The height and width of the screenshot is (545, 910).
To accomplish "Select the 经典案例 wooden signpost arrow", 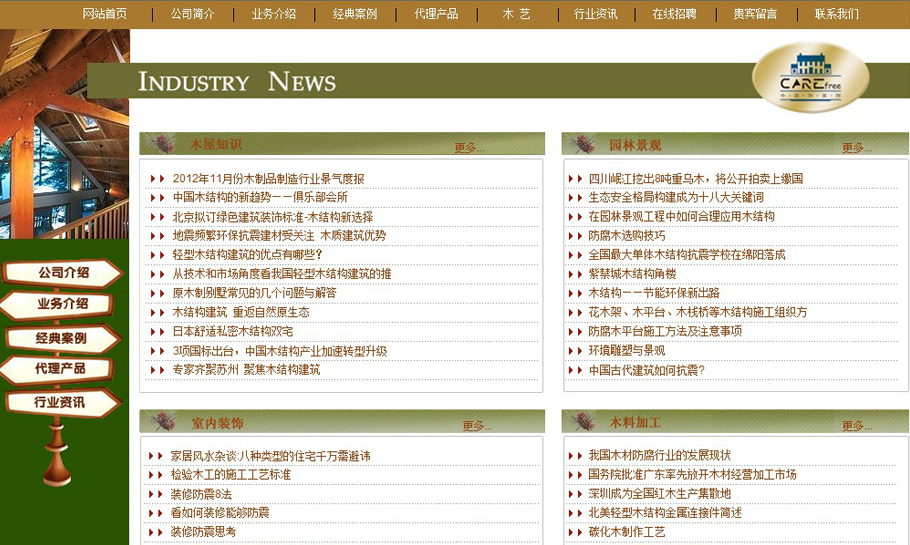I will coord(62,338).
